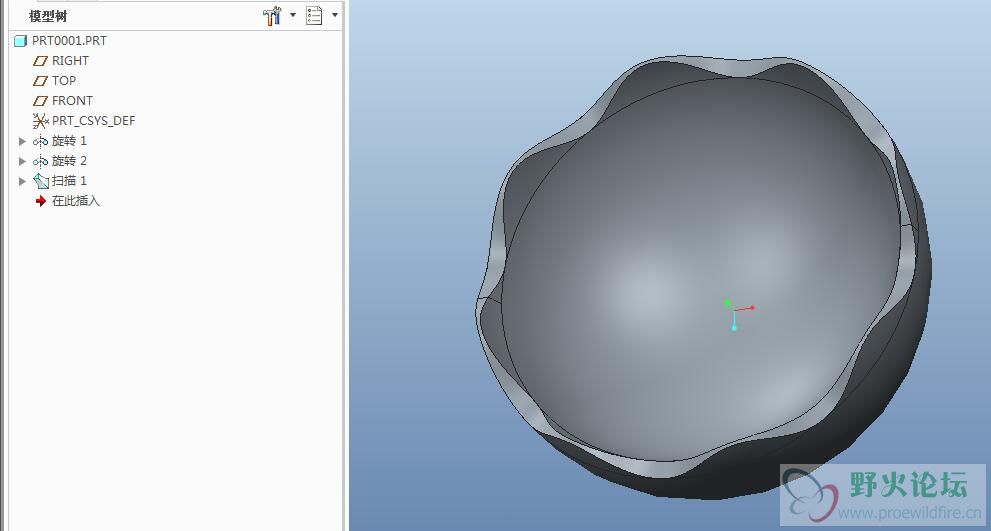The image size is (991, 531).
Task: Click the red insert-here arrow icon
Action: point(41,201)
